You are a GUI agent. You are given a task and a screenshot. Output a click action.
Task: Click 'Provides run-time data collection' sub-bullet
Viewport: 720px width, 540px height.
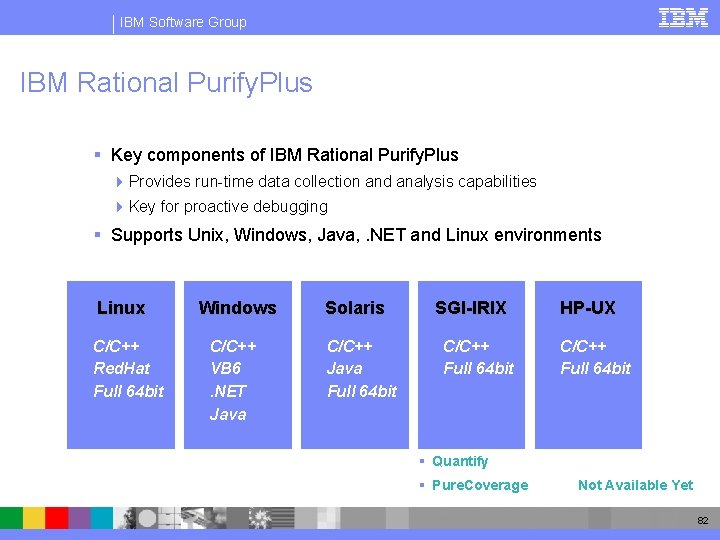(x=332, y=182)
